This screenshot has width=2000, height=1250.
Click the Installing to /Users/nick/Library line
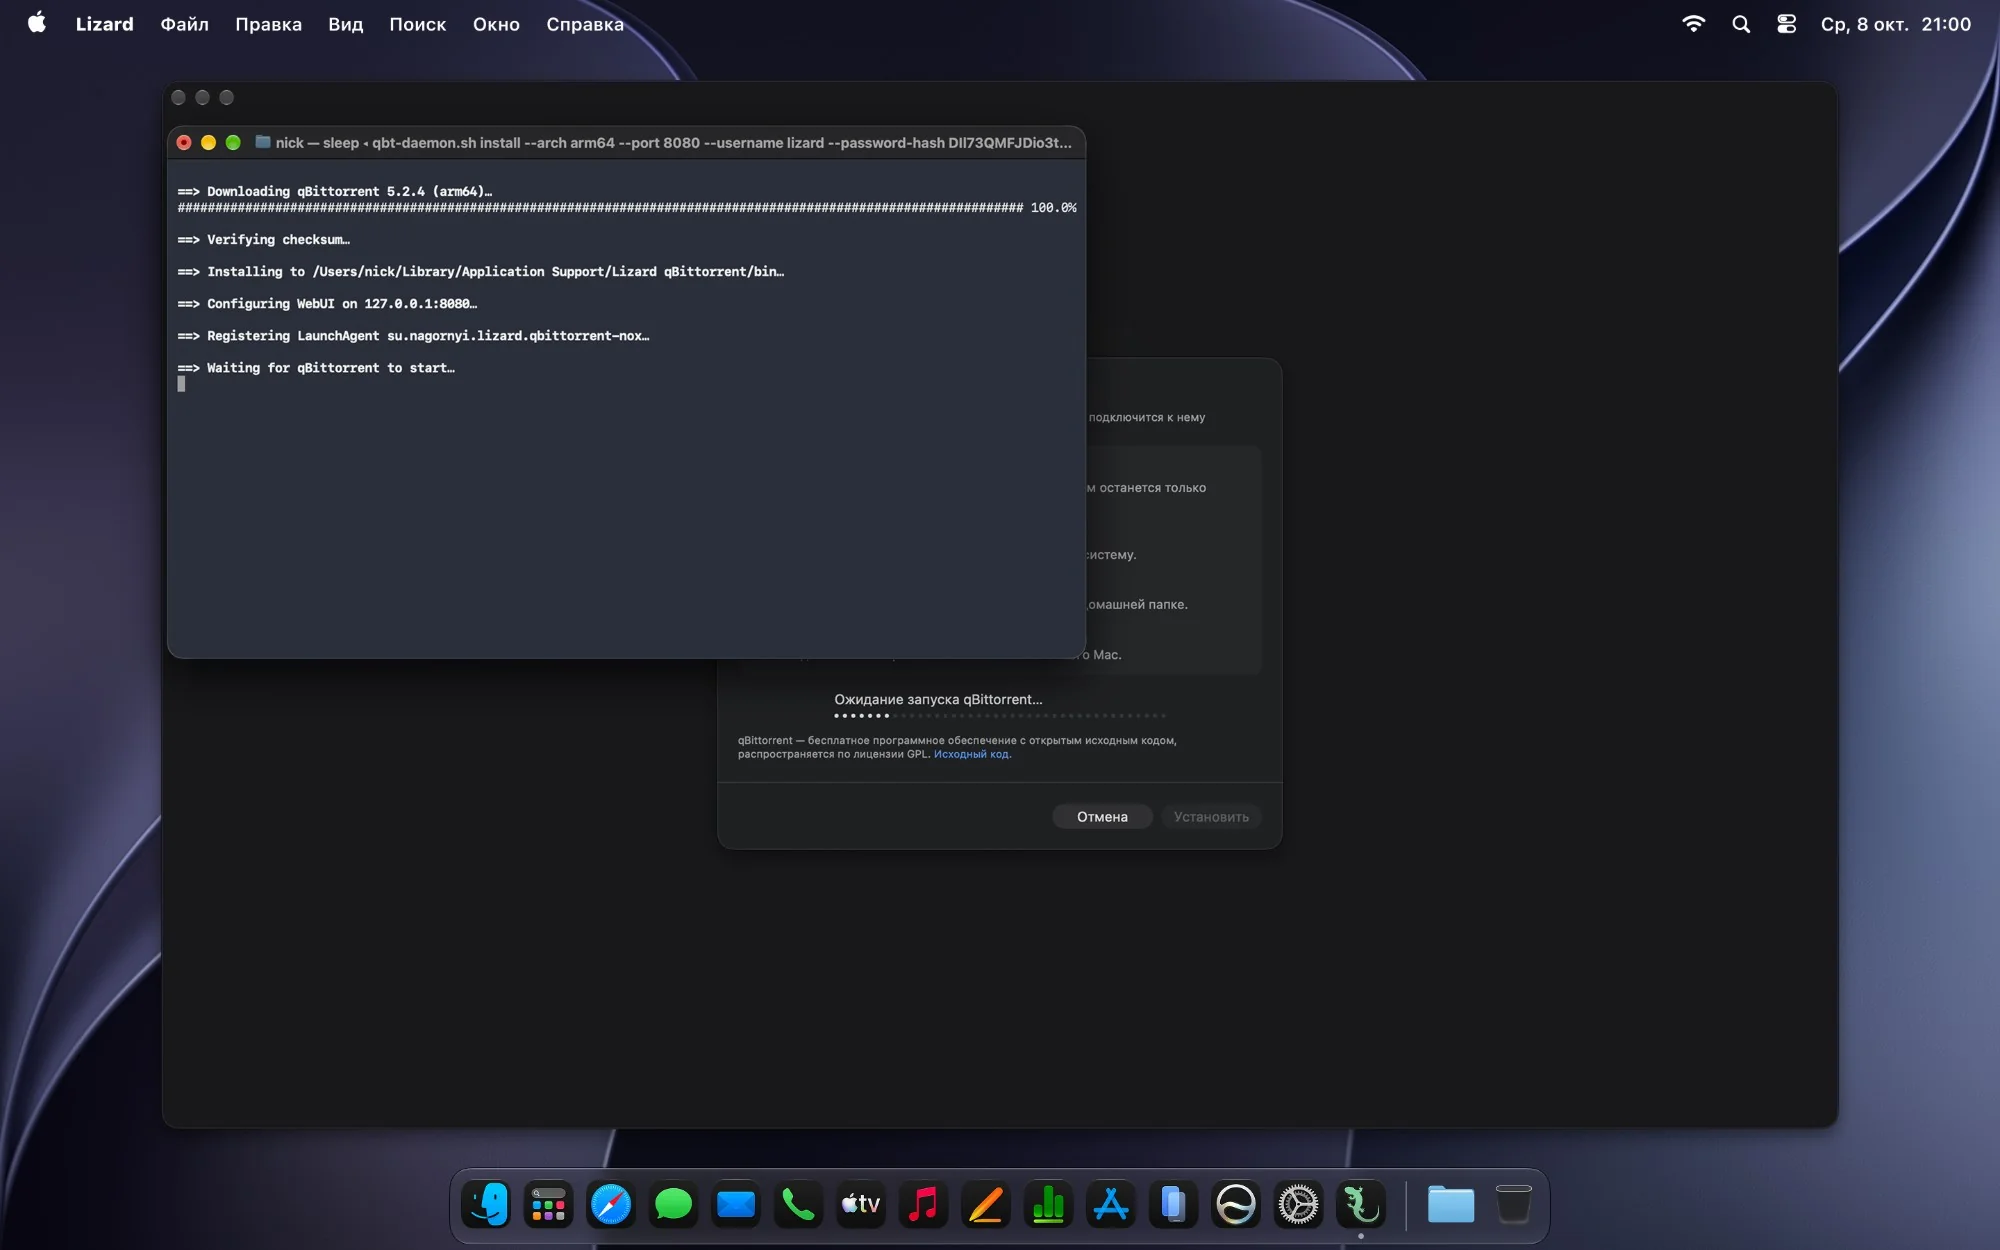coord(481,271)
